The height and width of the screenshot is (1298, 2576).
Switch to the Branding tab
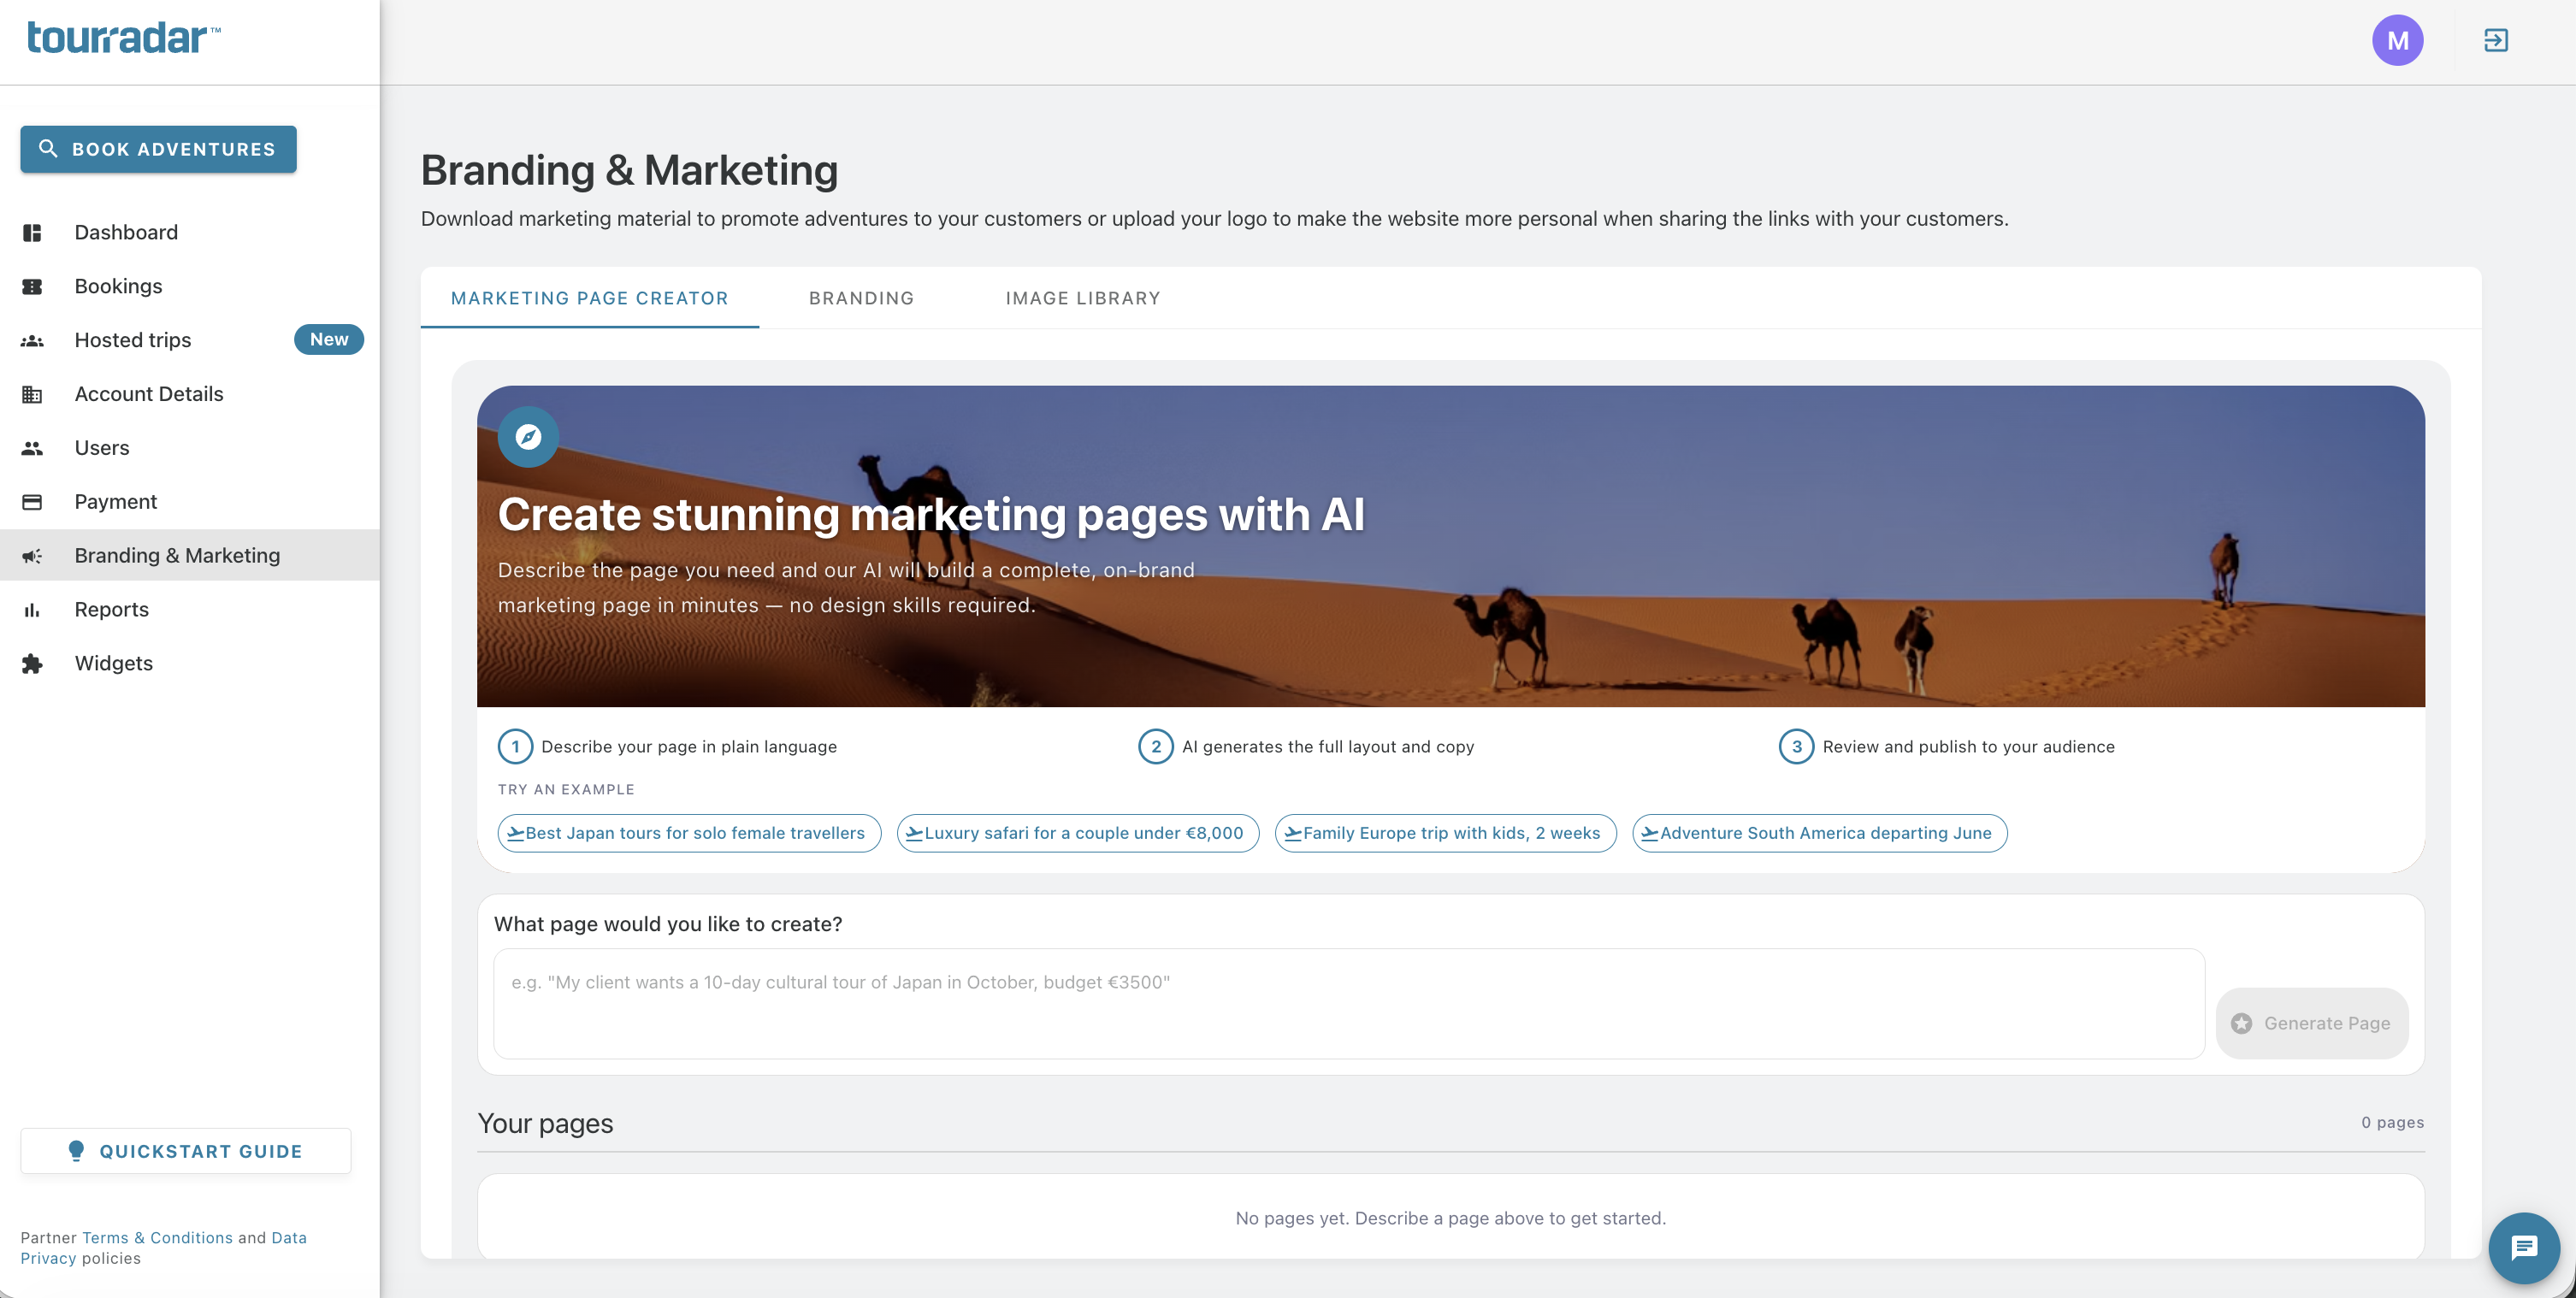(861, 298)
